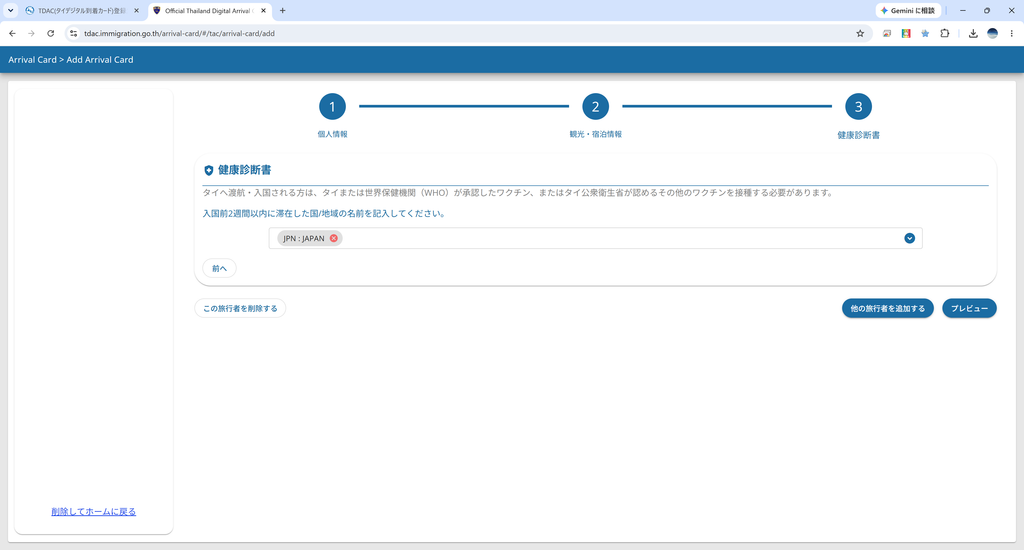
Task: Click the blue star extension icon
Action: (925, 33)
